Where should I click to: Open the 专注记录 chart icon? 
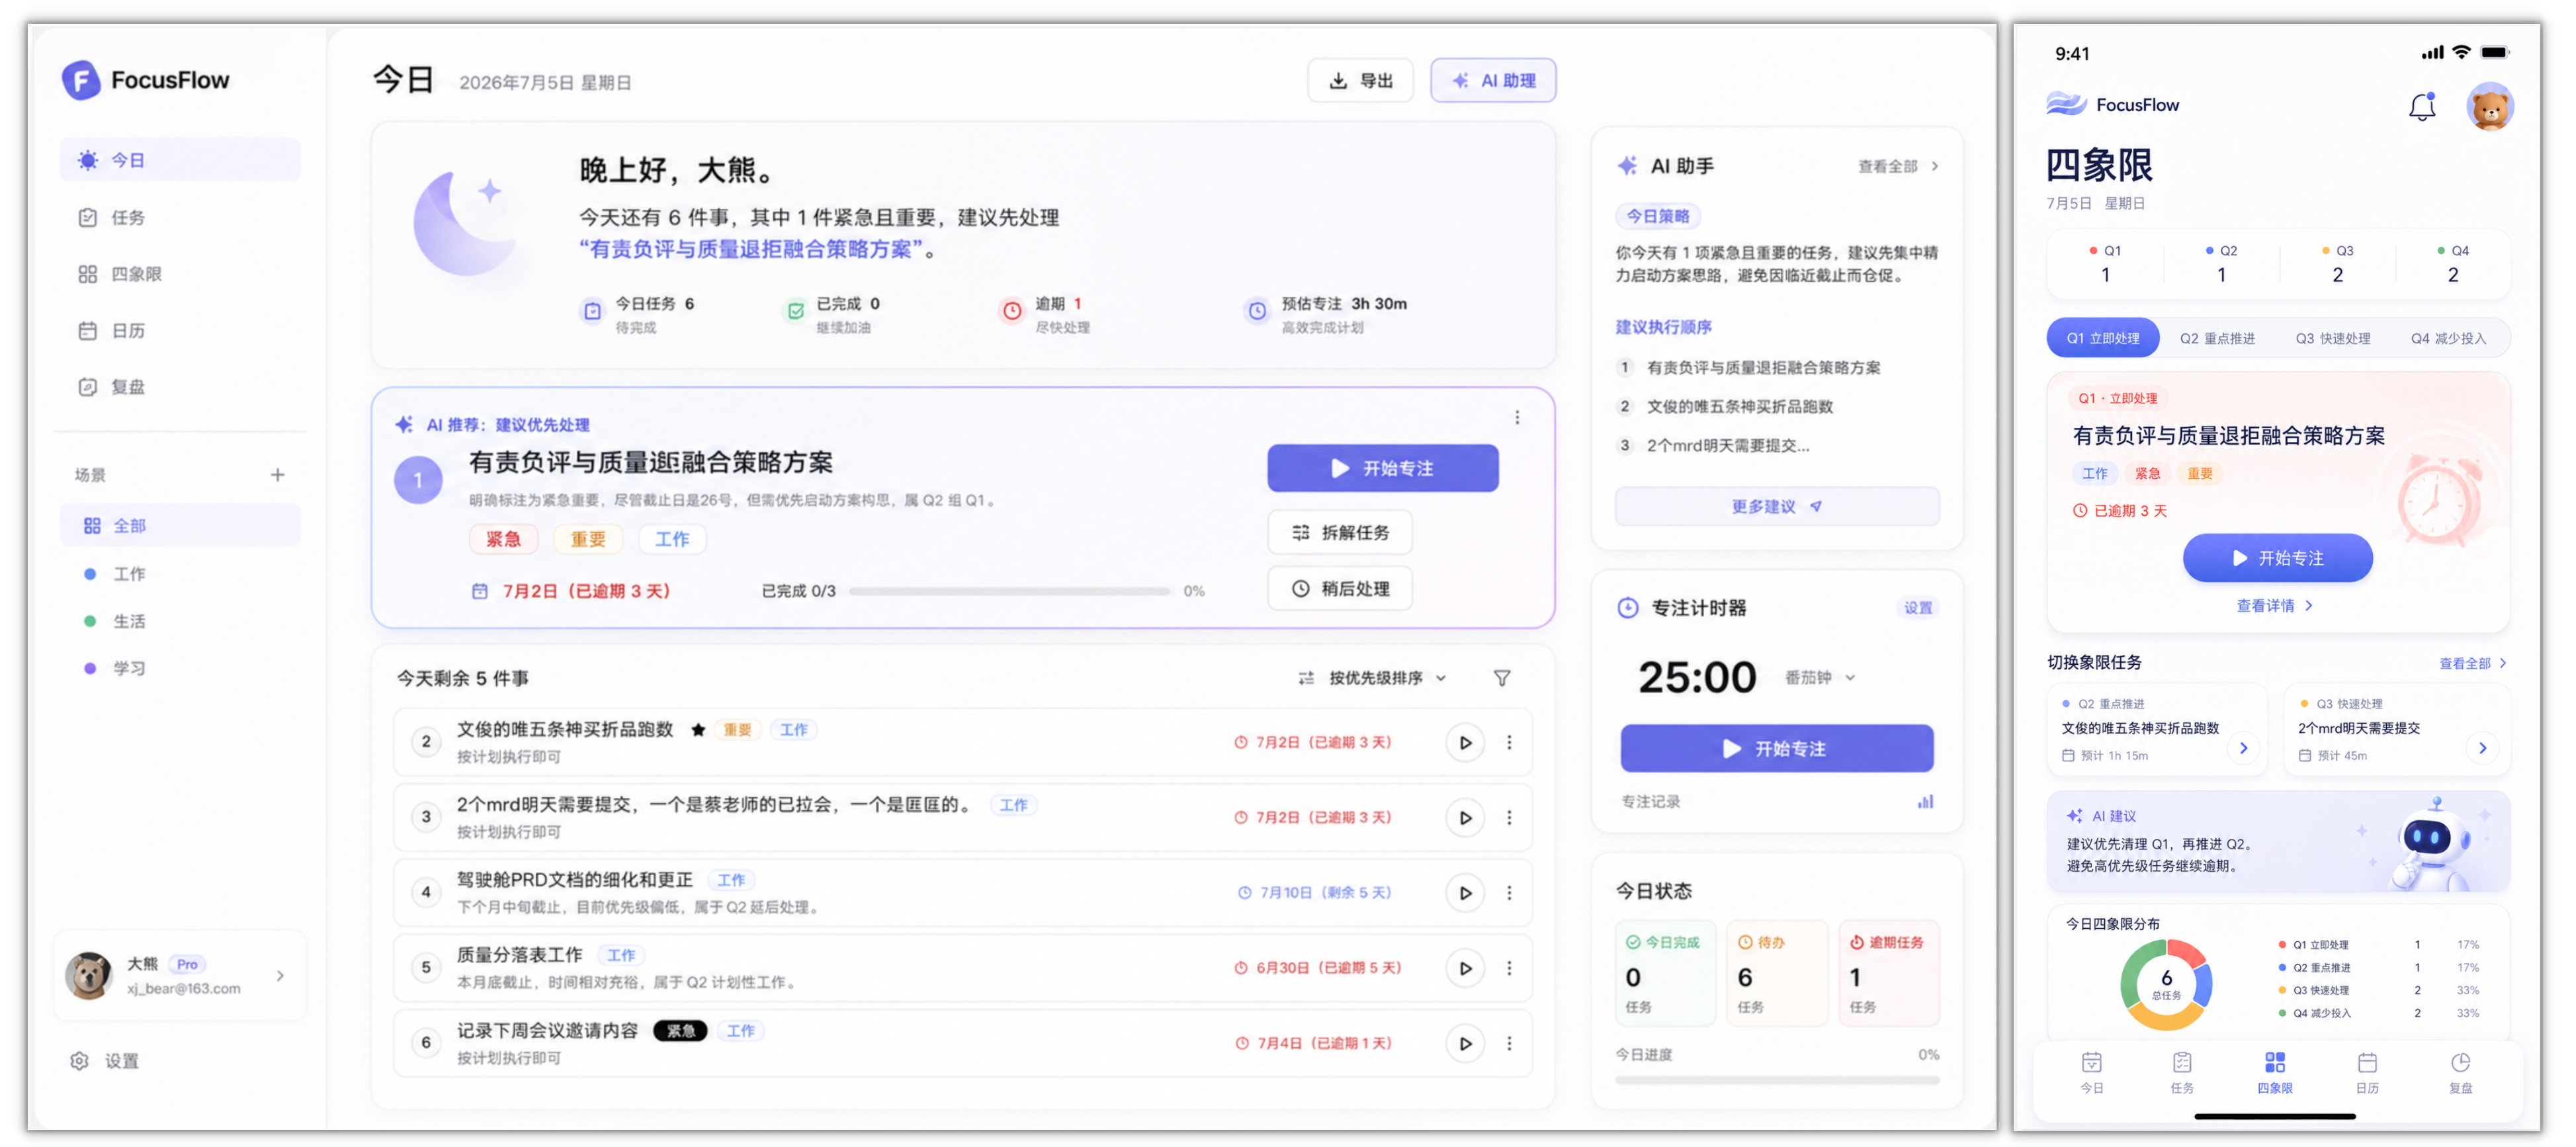(1925, 801)
